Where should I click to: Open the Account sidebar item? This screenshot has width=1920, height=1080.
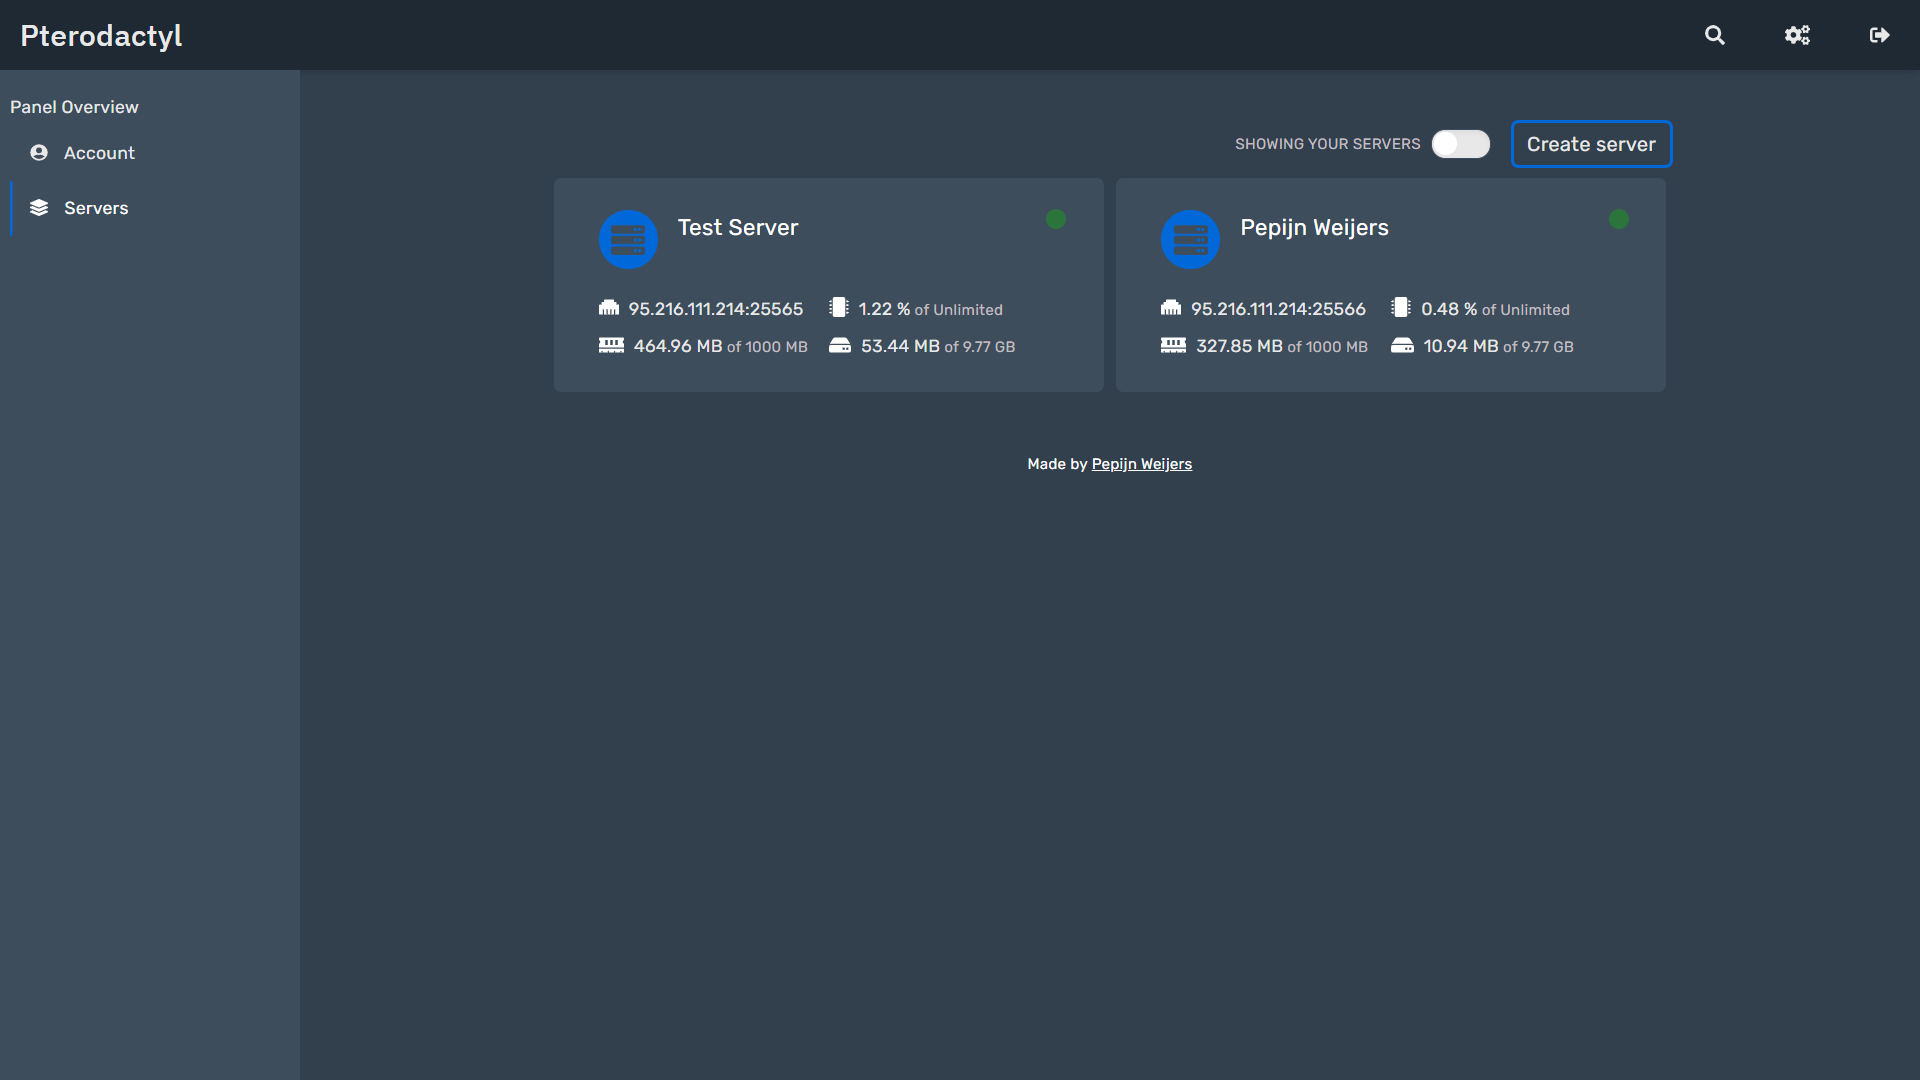(99, 153)
